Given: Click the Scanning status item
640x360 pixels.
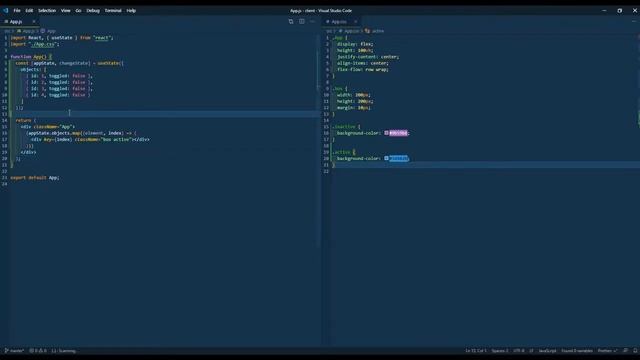Looking at the screenshot, I should [x=64, y=351].
